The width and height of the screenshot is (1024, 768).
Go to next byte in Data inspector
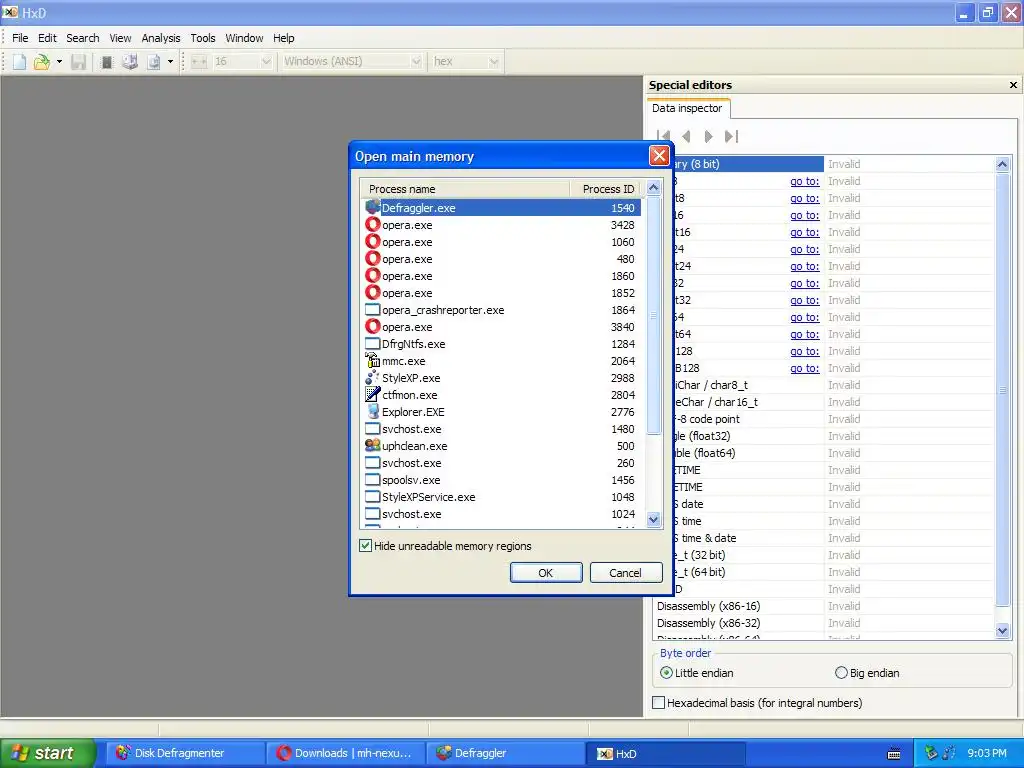(x=709, y=136)
